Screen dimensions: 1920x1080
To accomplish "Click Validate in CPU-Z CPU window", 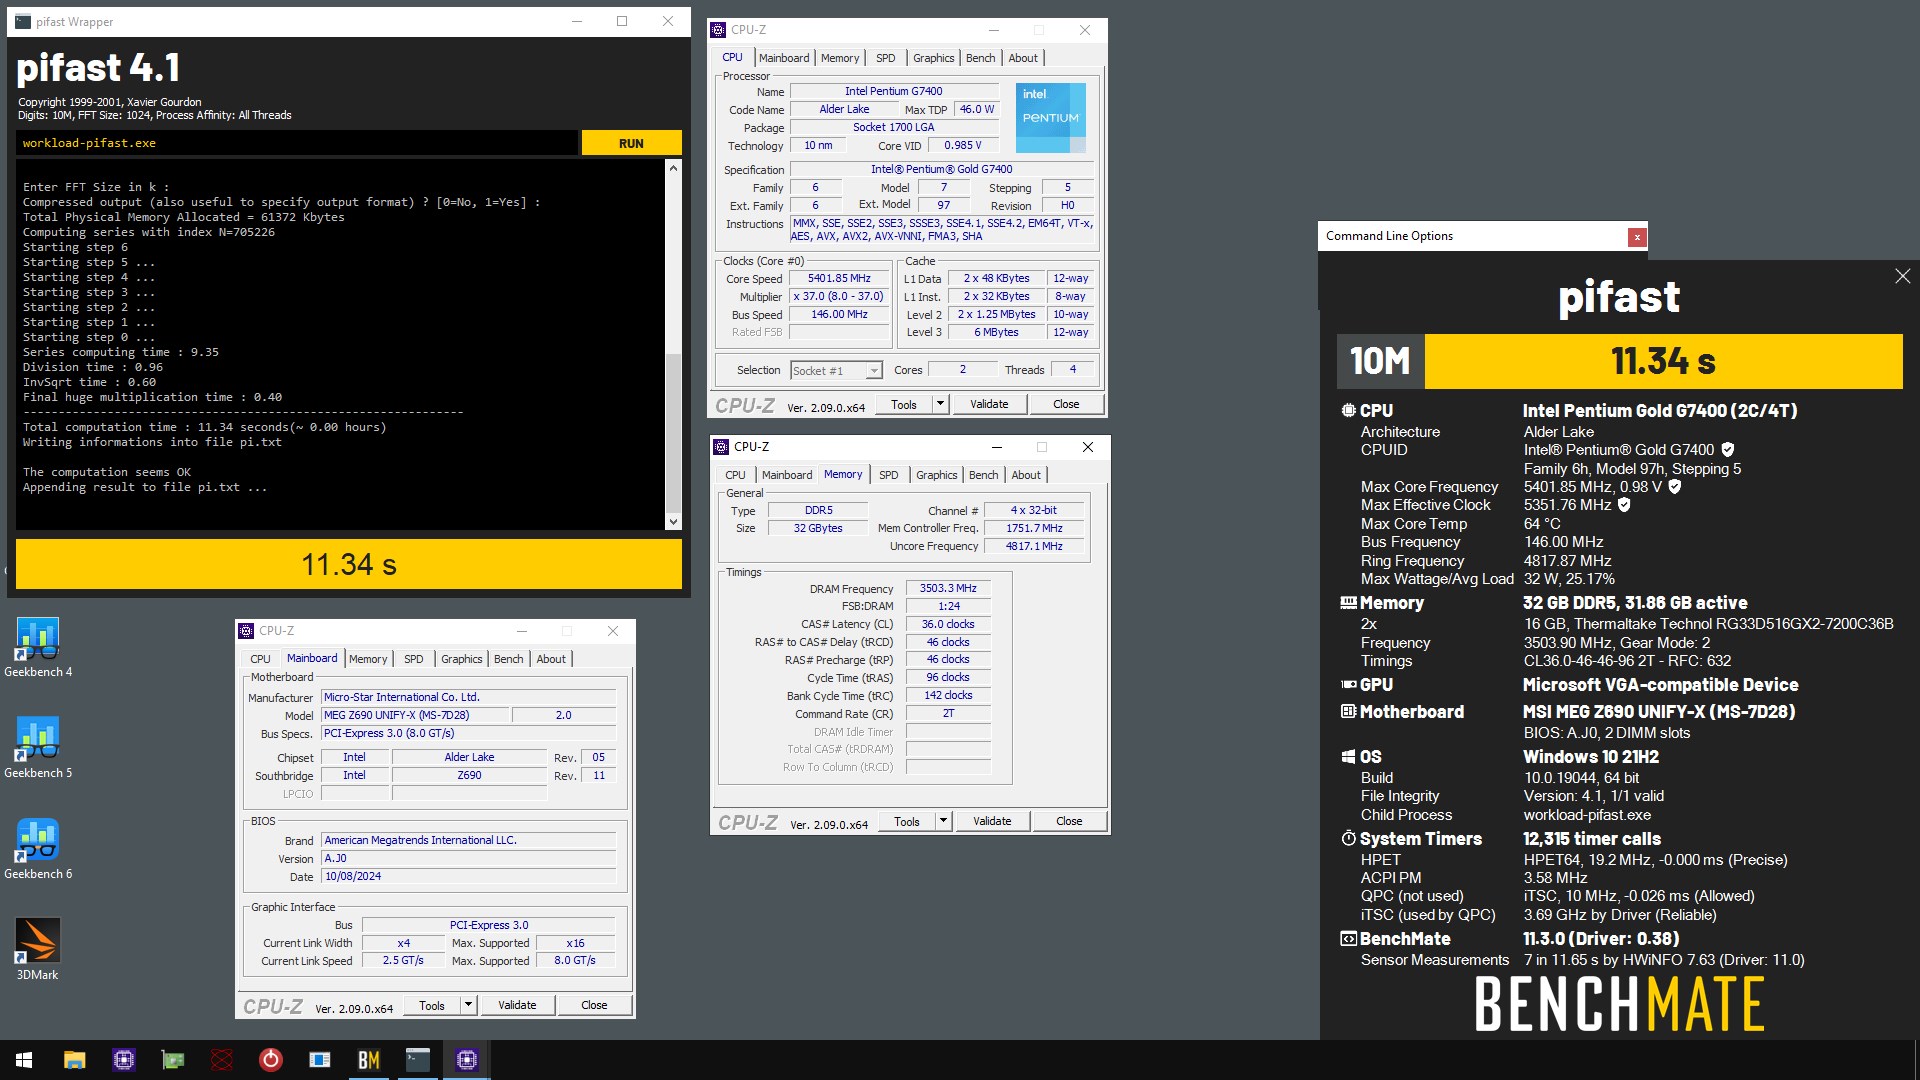I will point(989,404).
